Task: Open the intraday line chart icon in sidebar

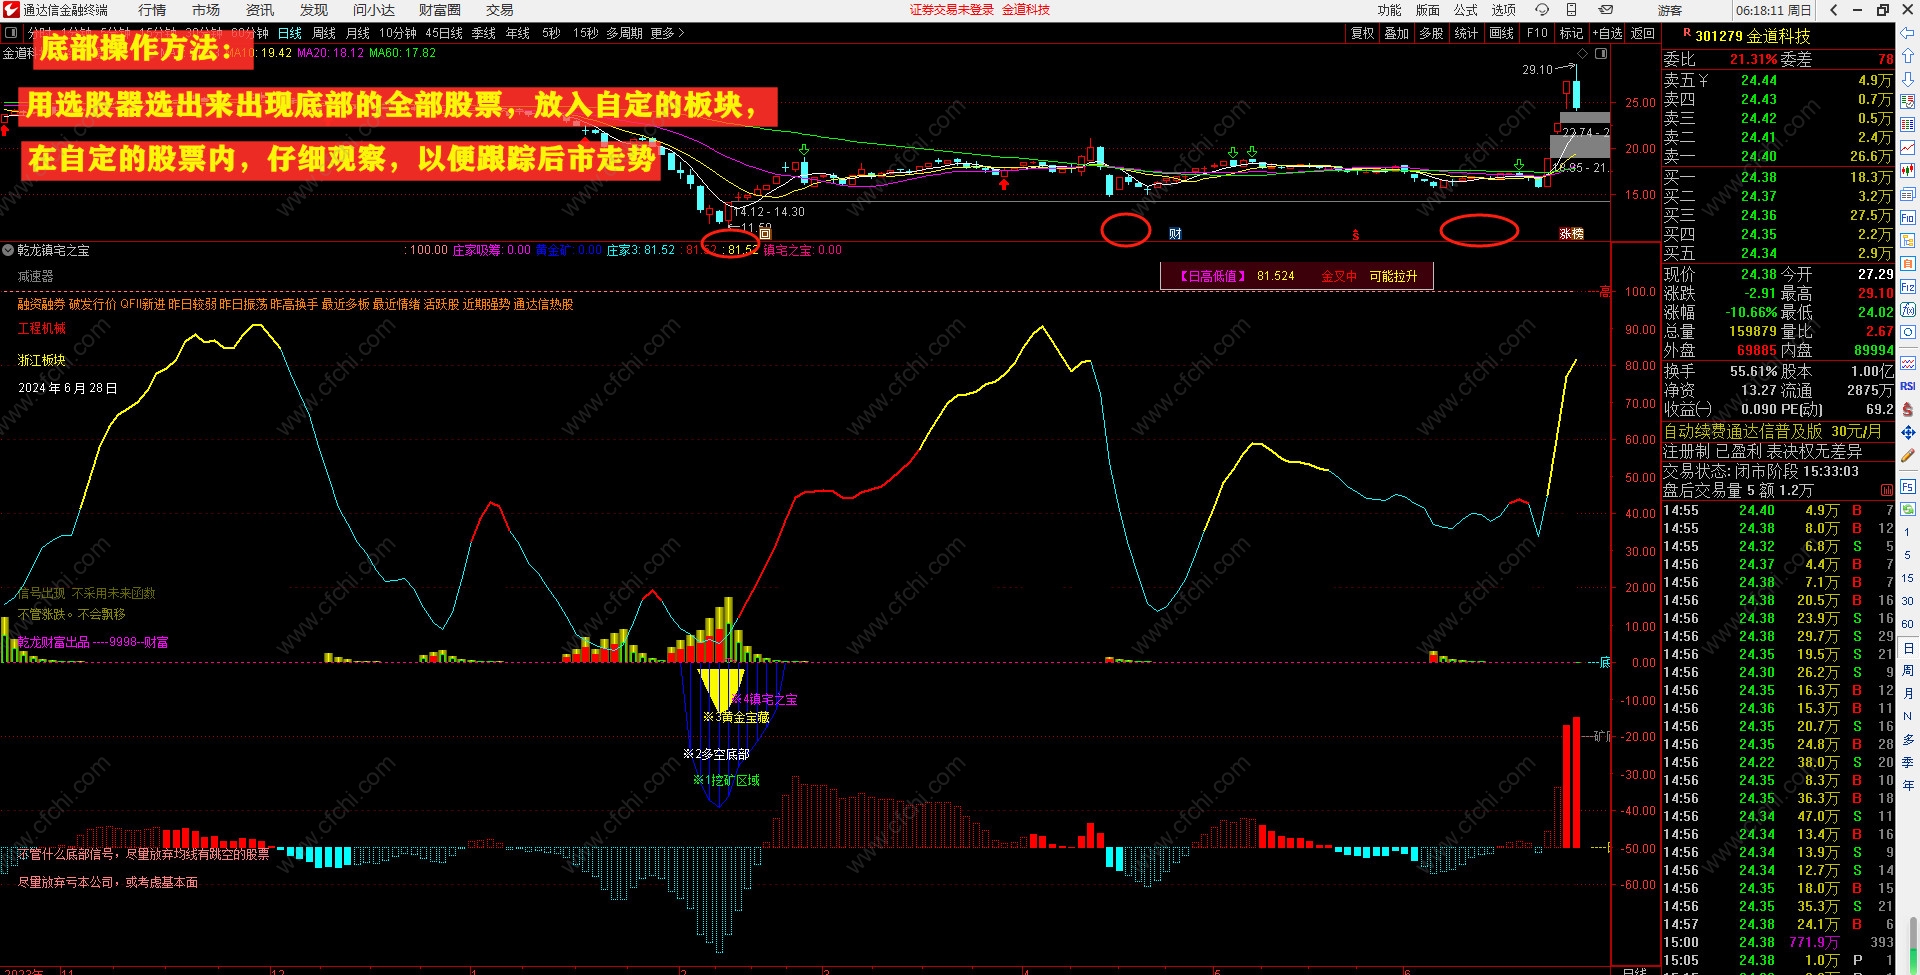Action: coord(1908,148)
